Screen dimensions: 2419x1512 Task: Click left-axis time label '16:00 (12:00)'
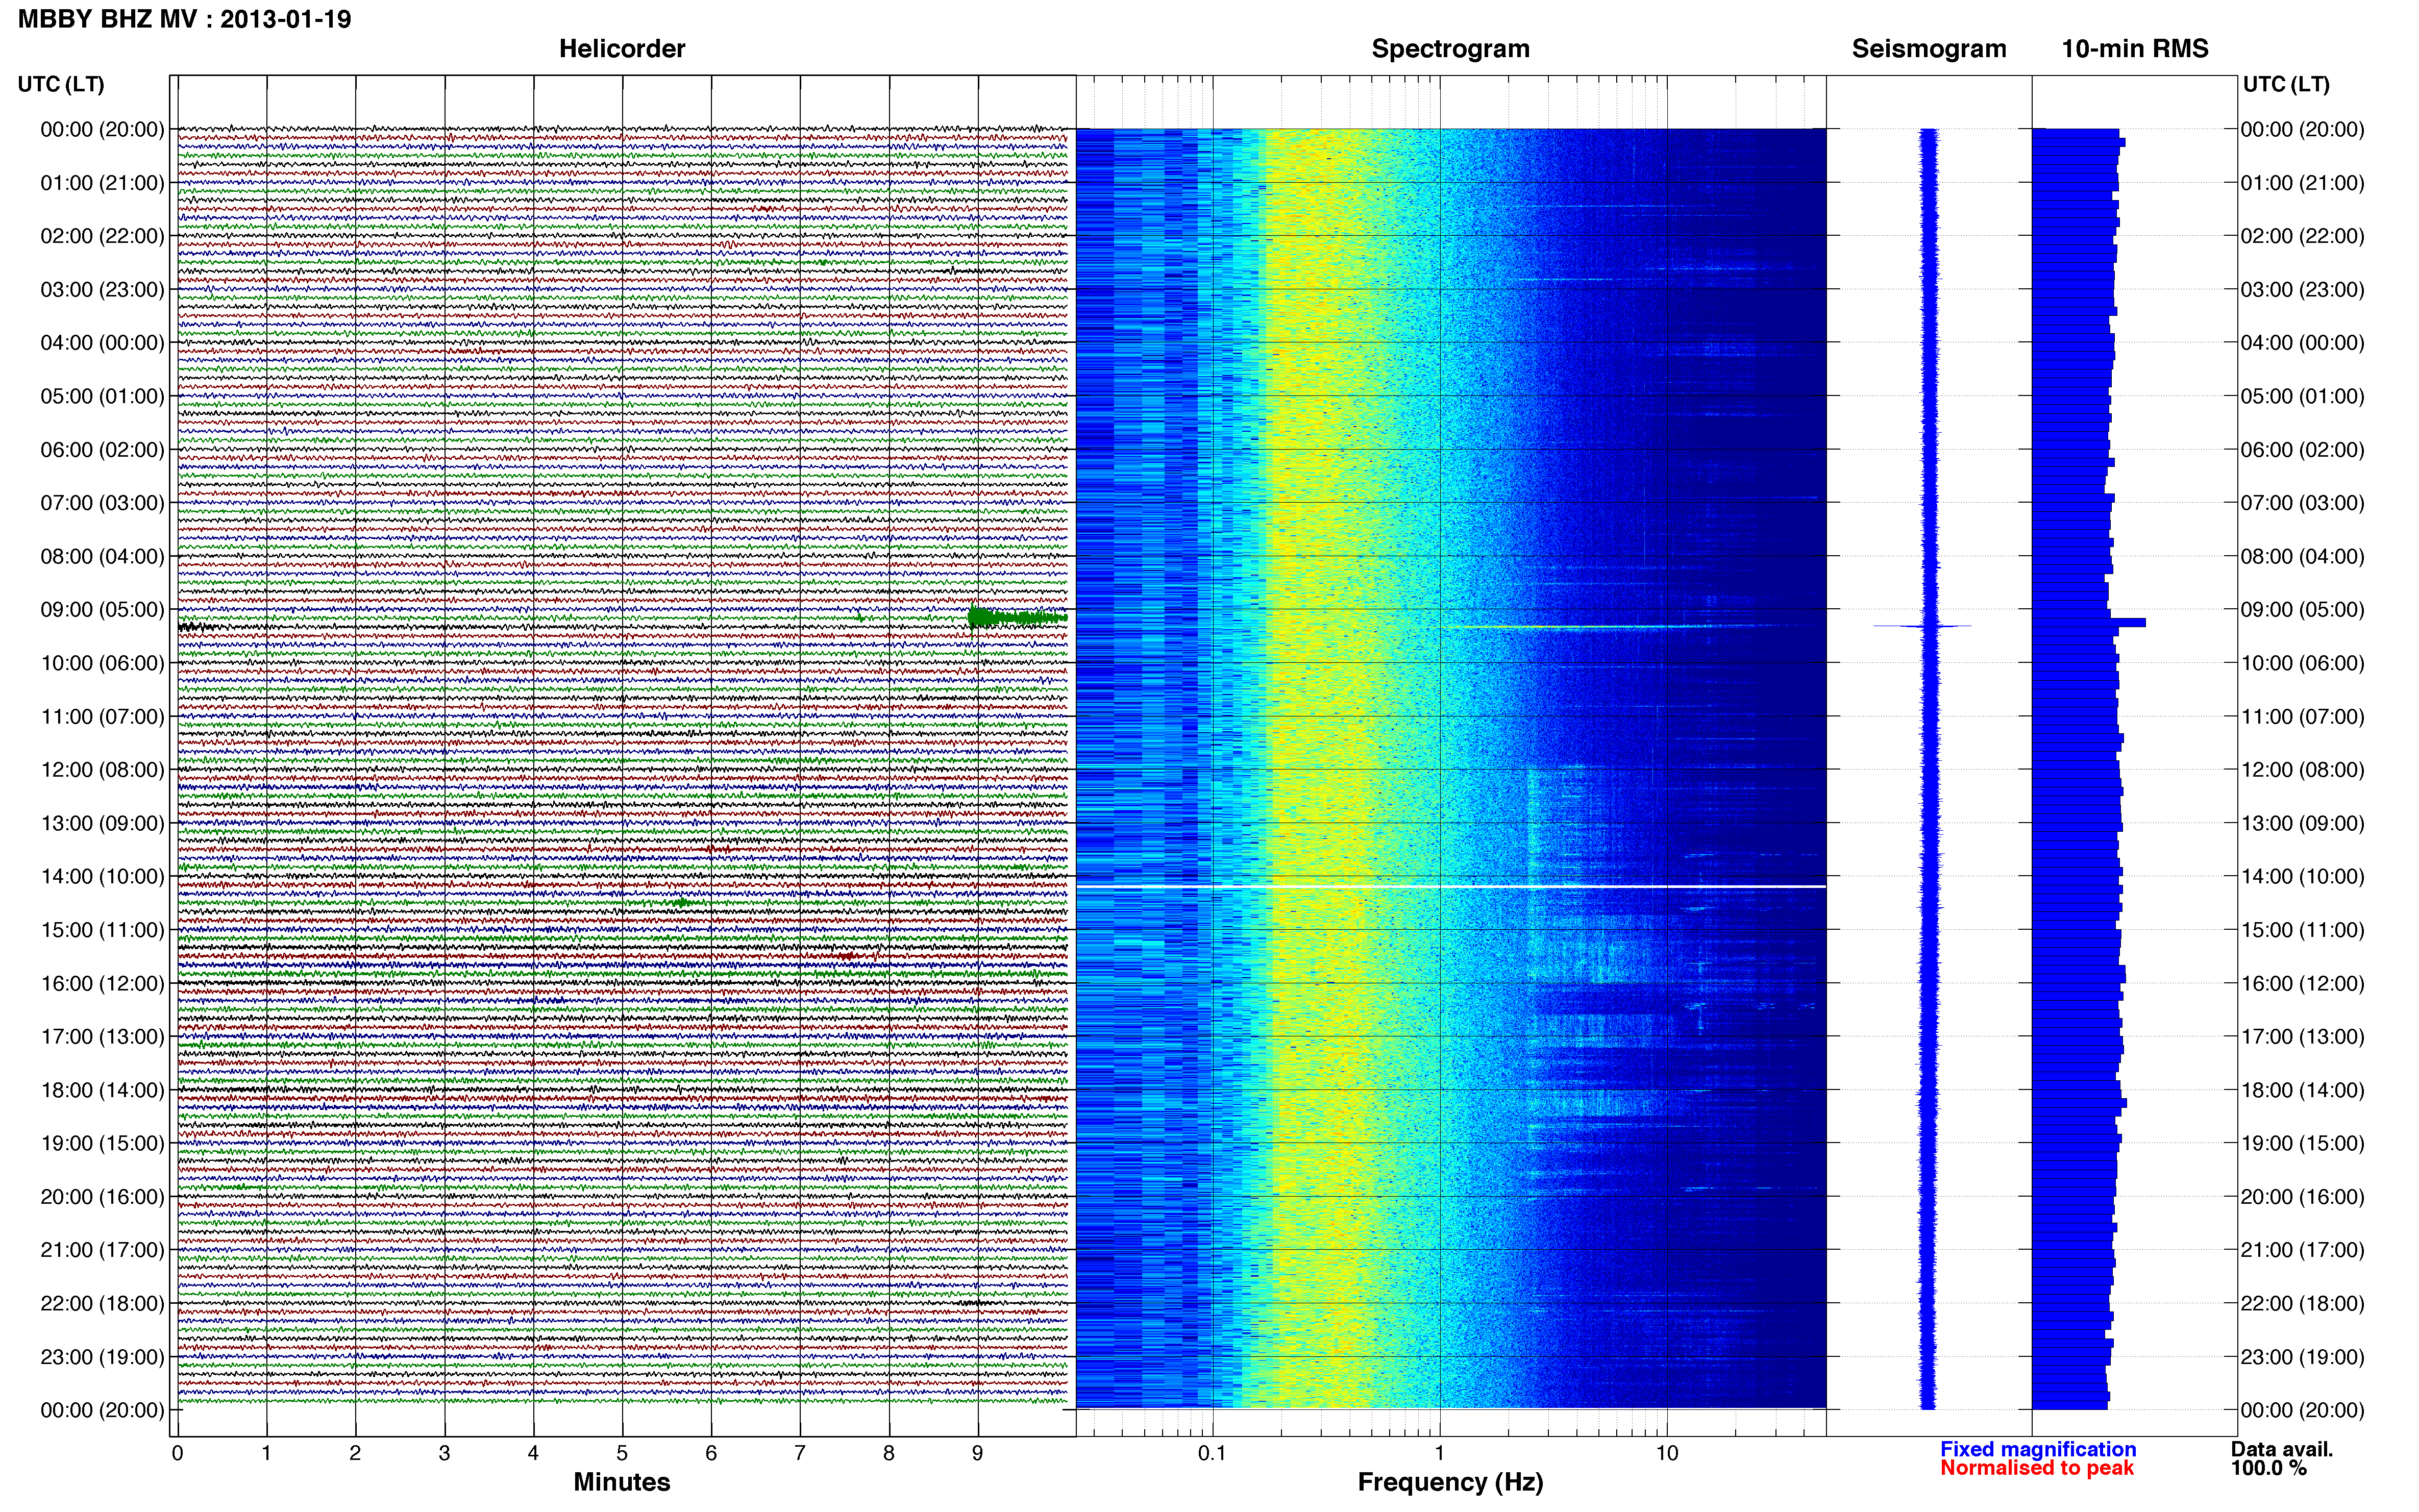(x=102, y=984)
